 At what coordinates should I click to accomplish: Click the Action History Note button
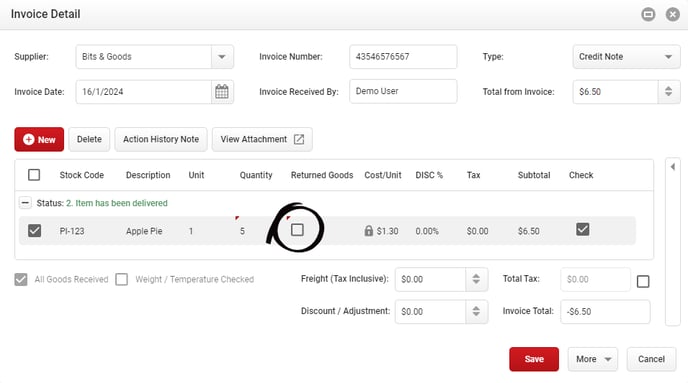(x=161, y=140)
